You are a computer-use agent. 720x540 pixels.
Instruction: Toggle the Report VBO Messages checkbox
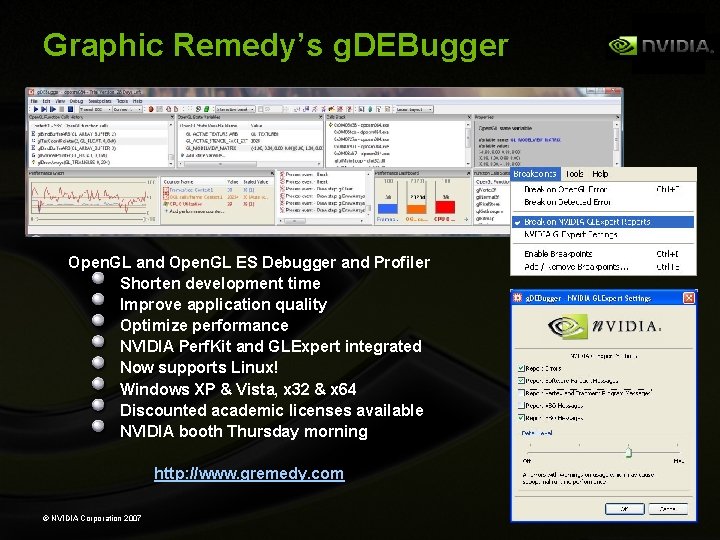(x=521, y=405)
